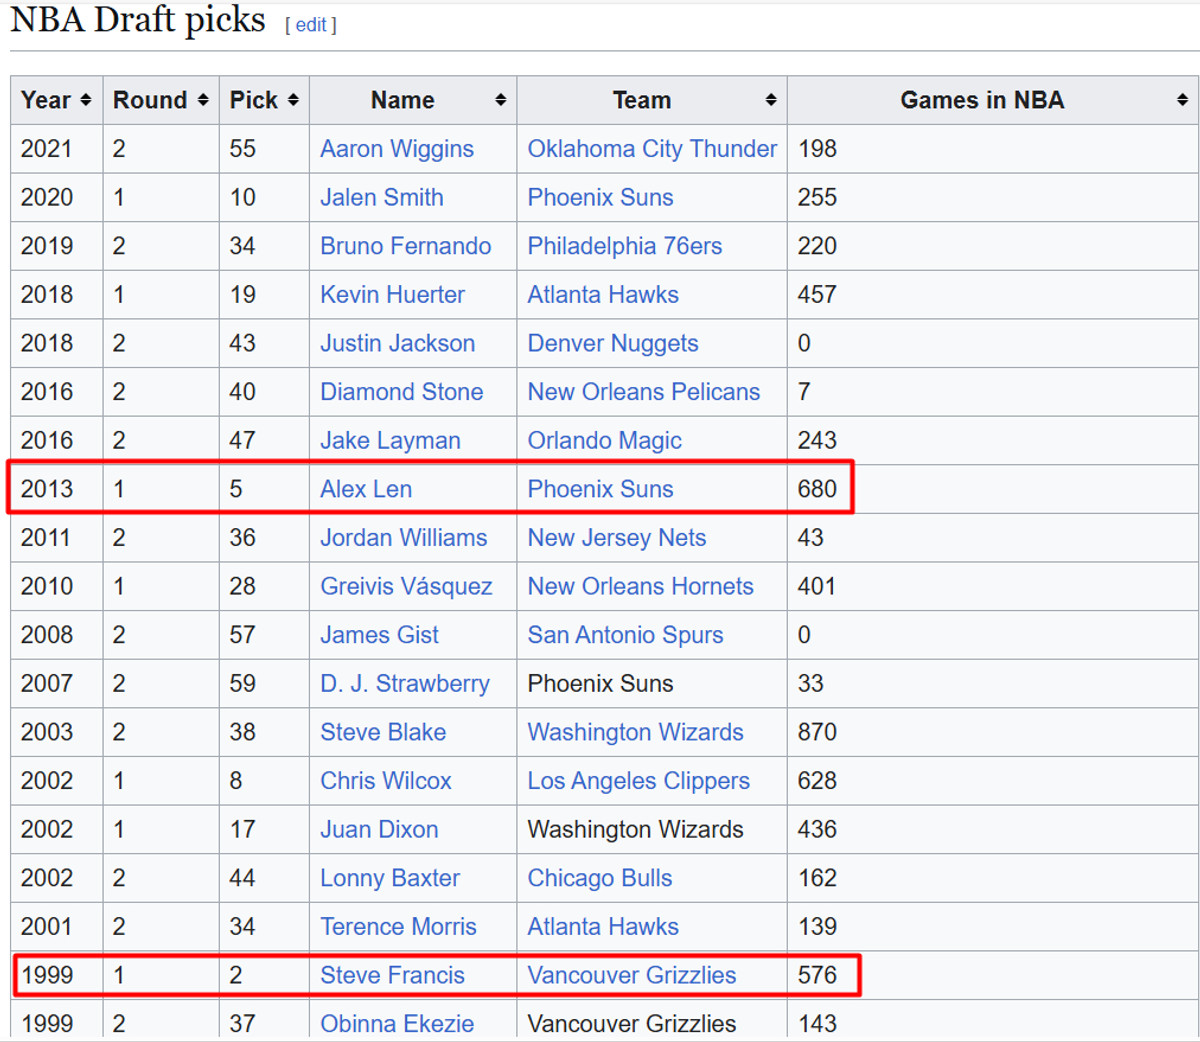Sort table by Year column arrows
Image resolution: width=1200 pixels, height=1042 pixels.
click(x=86, y=100)
